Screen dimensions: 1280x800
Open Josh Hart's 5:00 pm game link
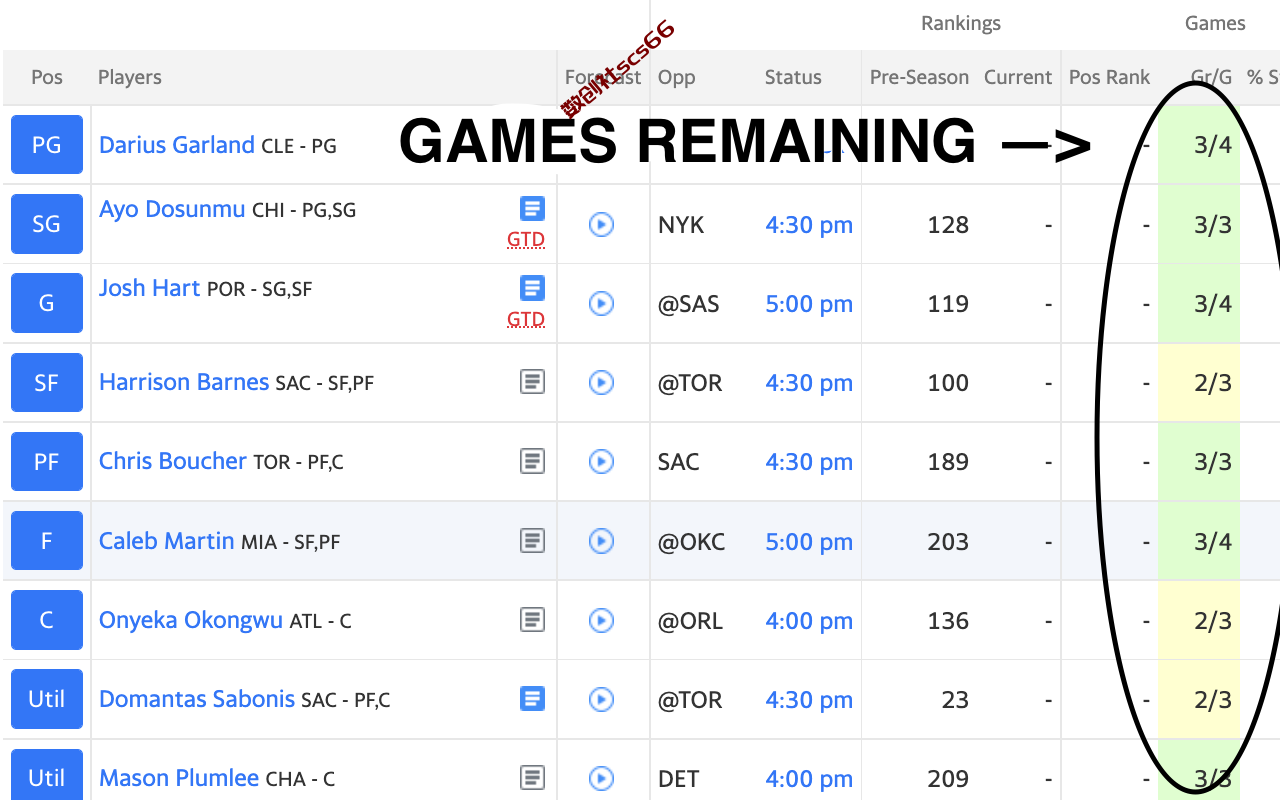click(x=809, y=304)
